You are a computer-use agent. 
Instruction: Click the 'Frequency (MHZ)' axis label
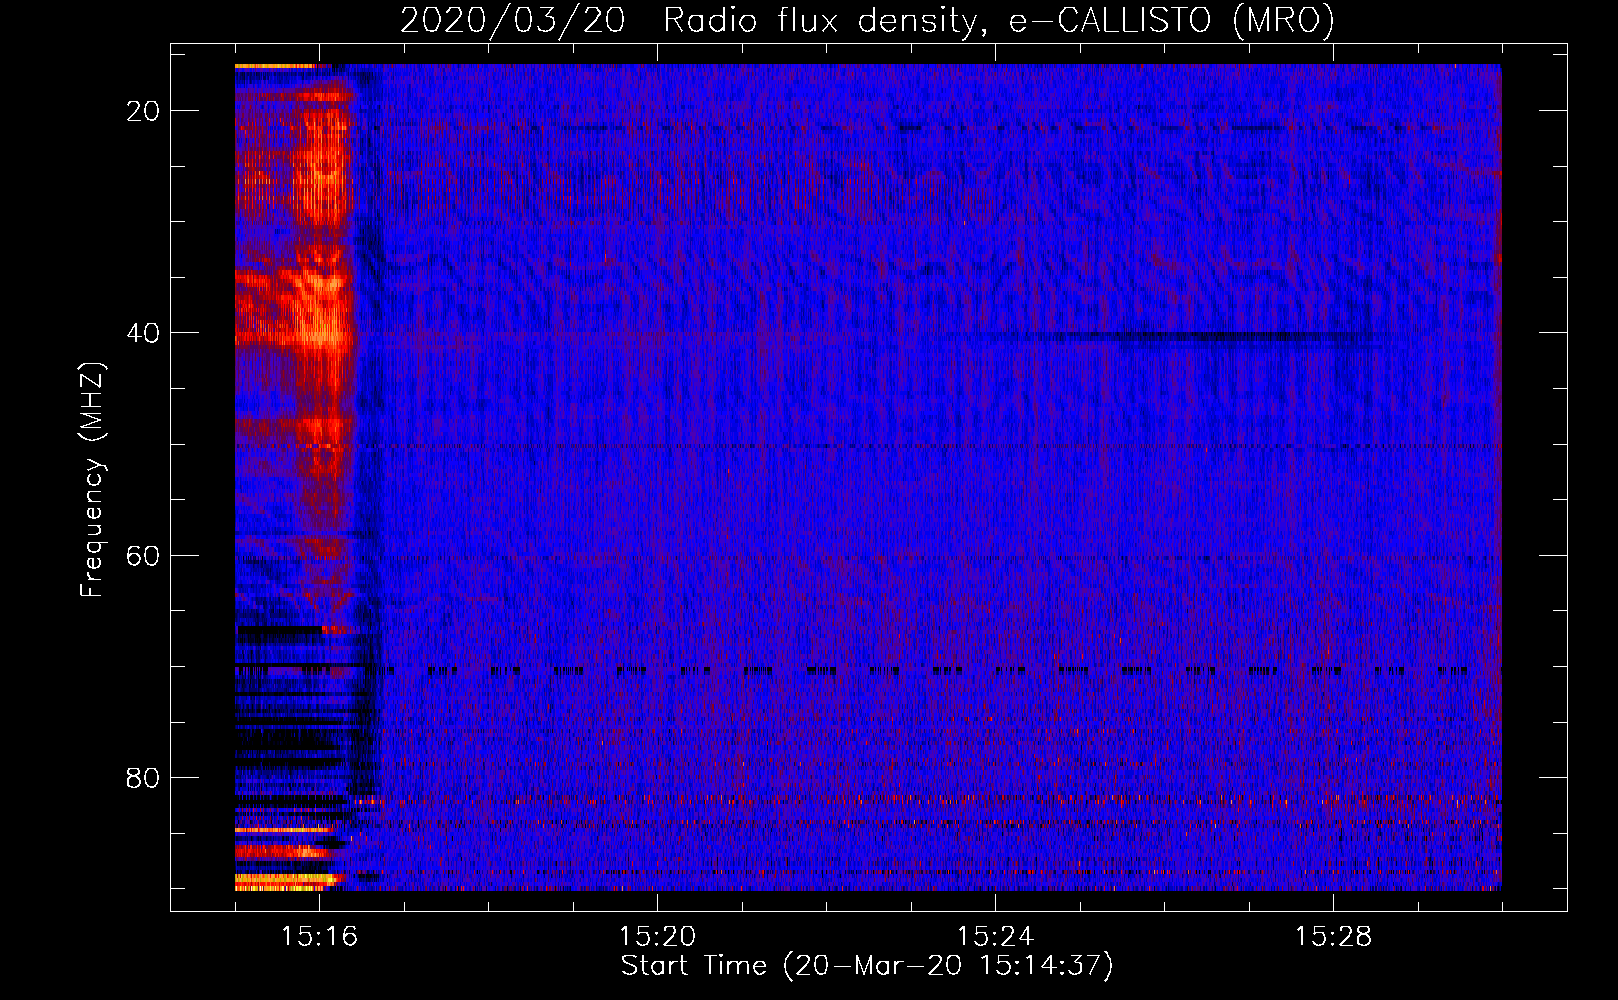92,481
